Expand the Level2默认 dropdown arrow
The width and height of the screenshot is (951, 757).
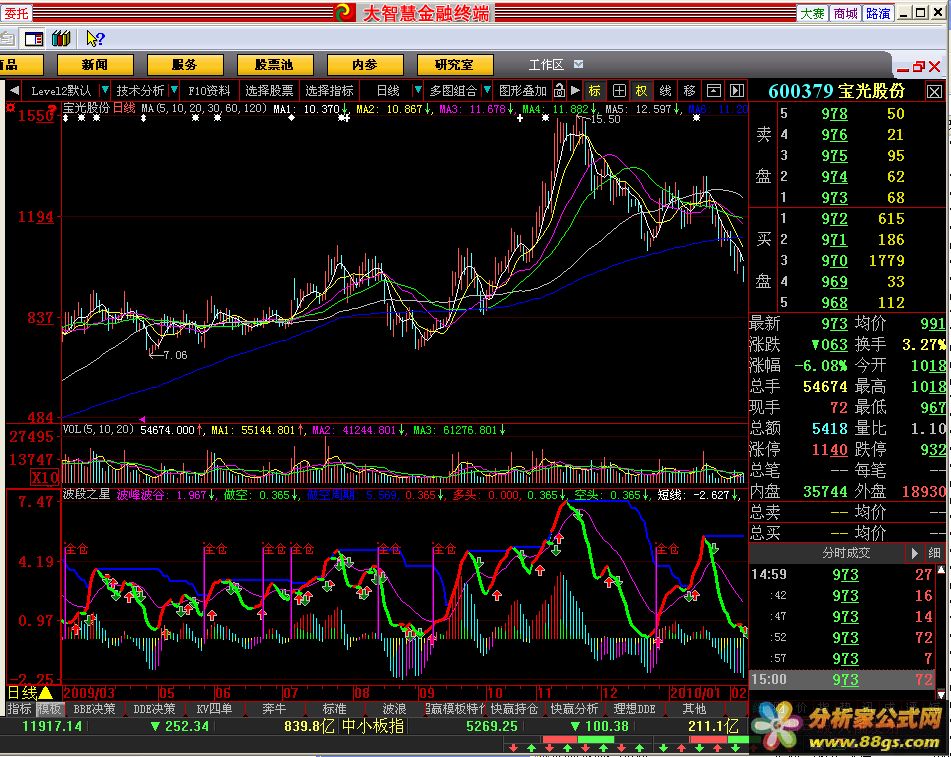tap(105, 90)
